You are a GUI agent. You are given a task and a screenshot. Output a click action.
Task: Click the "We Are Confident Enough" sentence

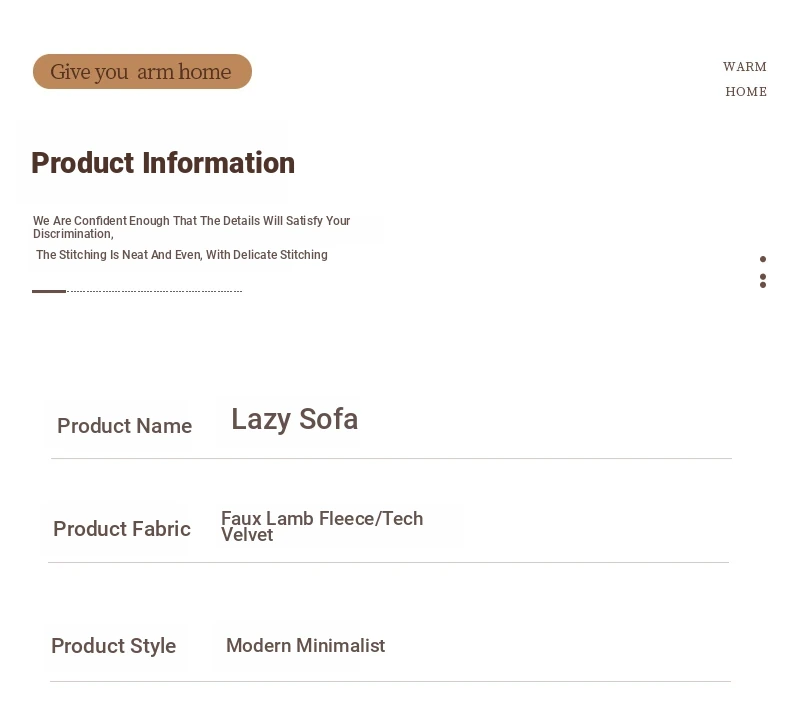pyautogui.click(x=191, y=221)
